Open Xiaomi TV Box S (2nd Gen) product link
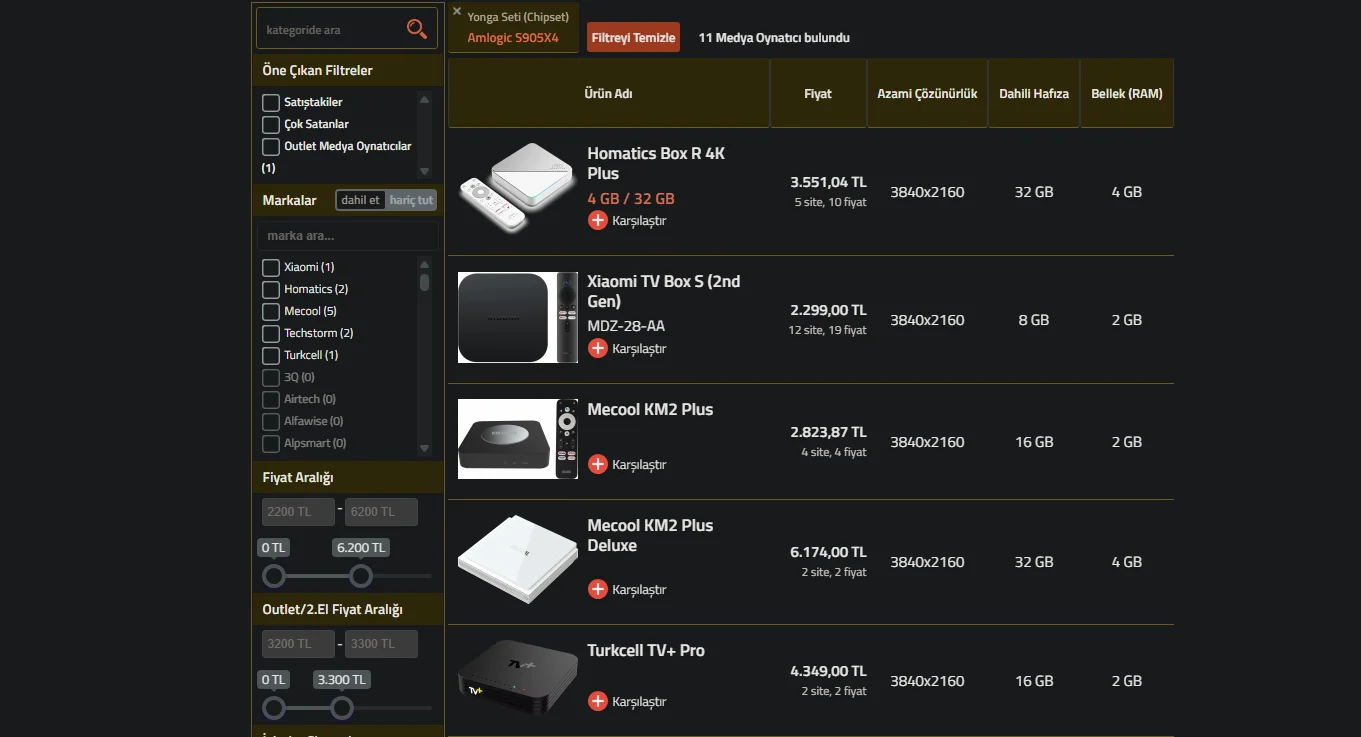Viewport: 1361px width, 737px height. pos(663,291)
